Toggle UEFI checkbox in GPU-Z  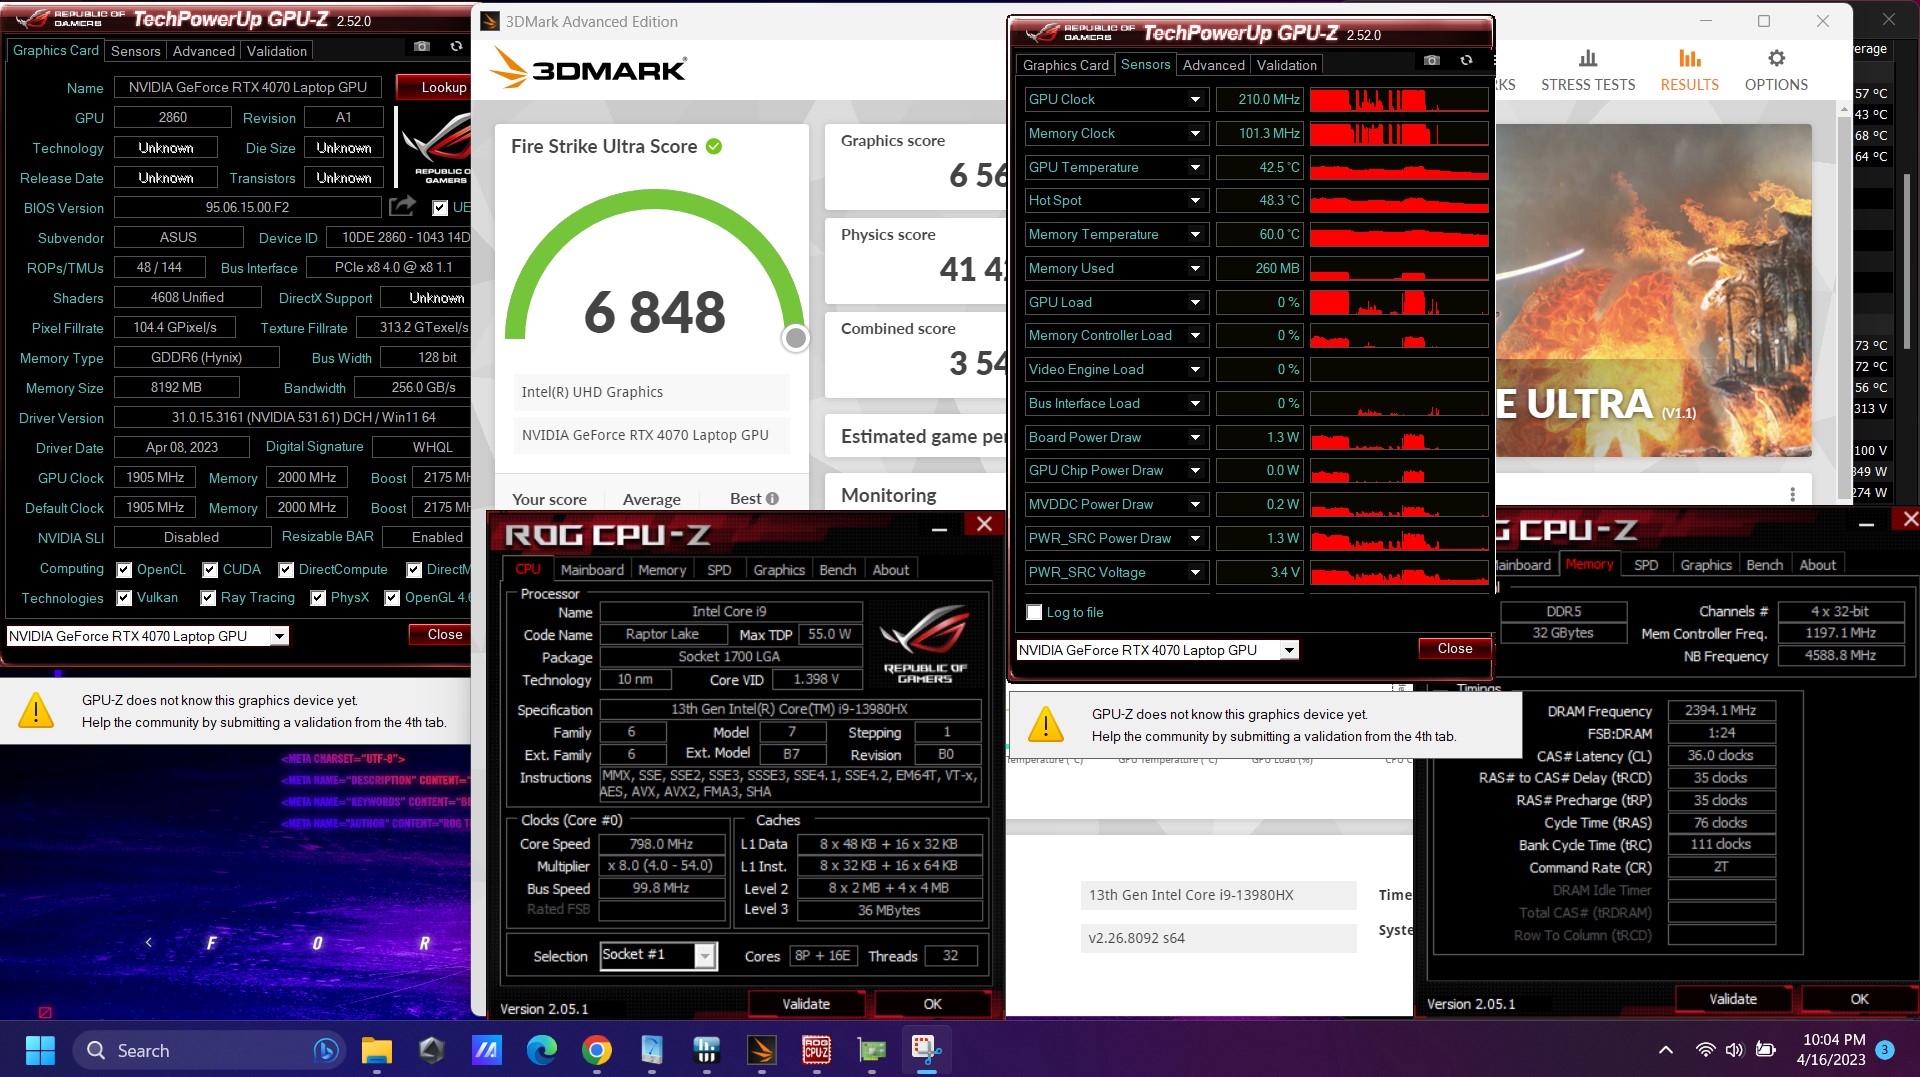(440, 208)
